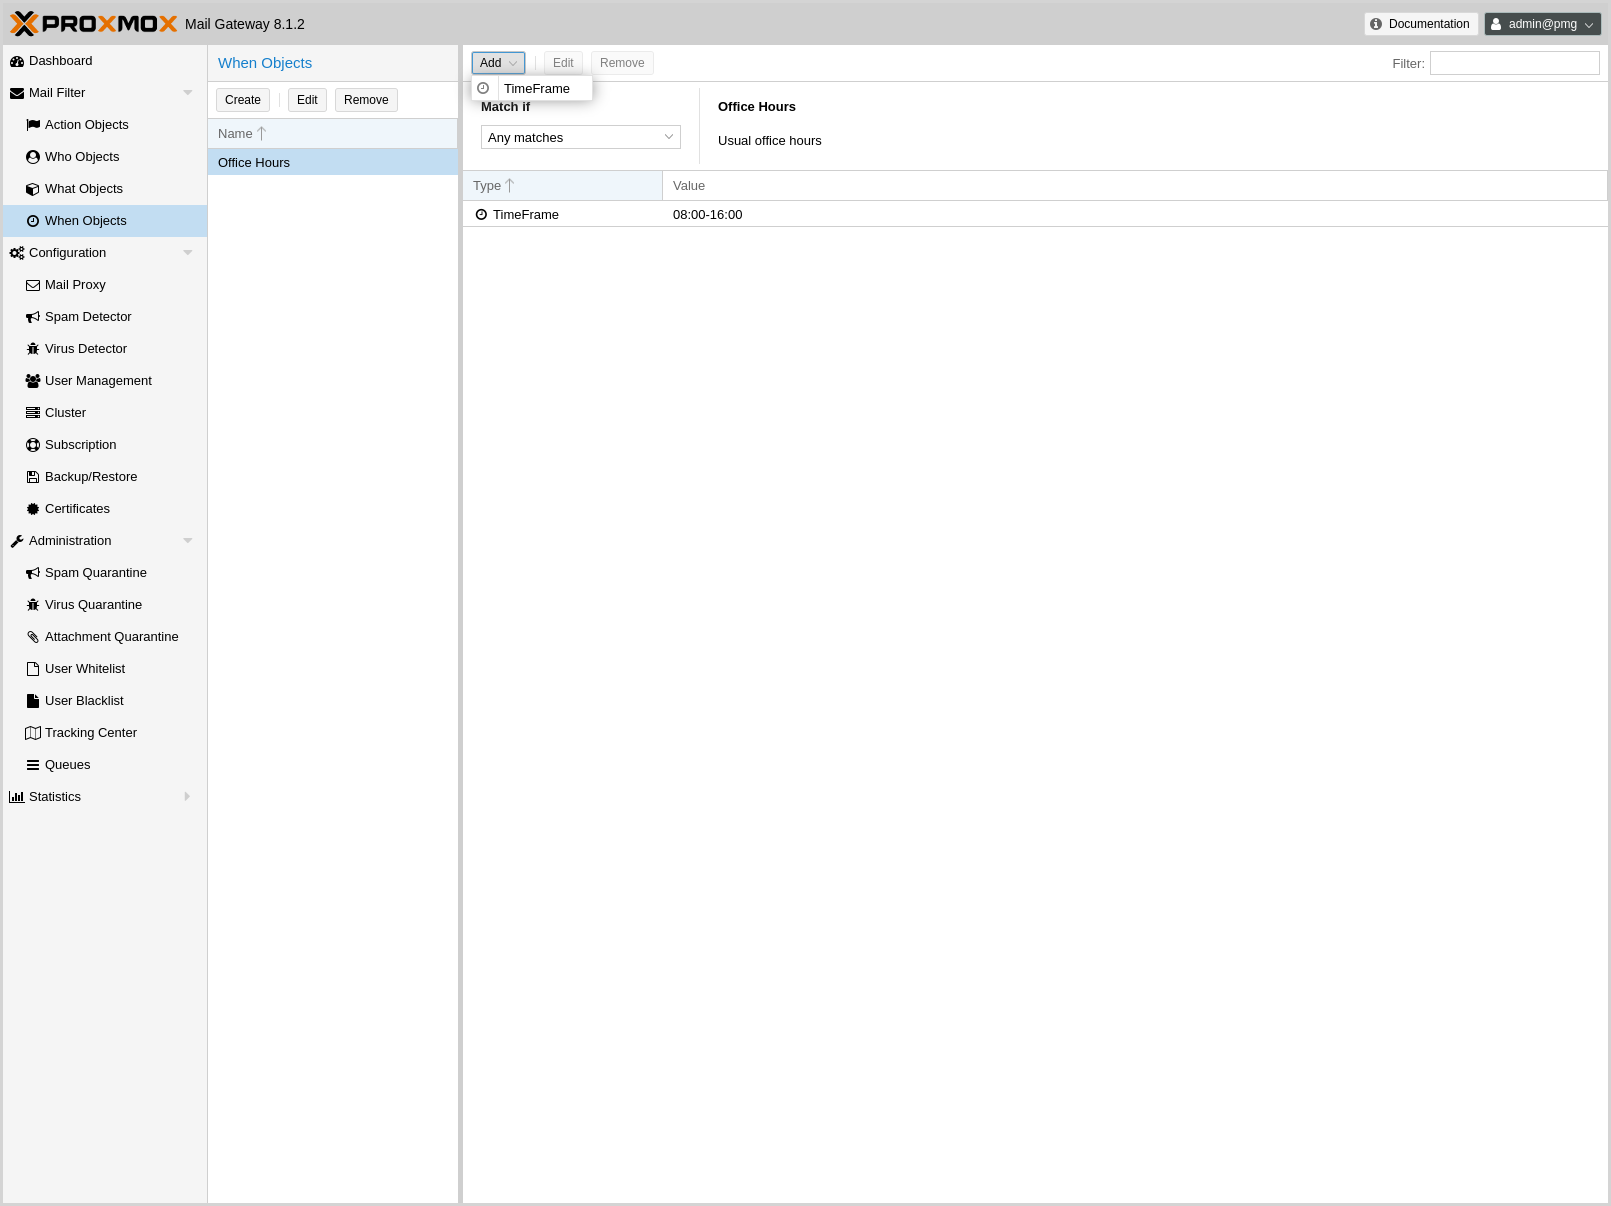Open the Match if dropdown
1611x1206 pixels.
(580, 137)
